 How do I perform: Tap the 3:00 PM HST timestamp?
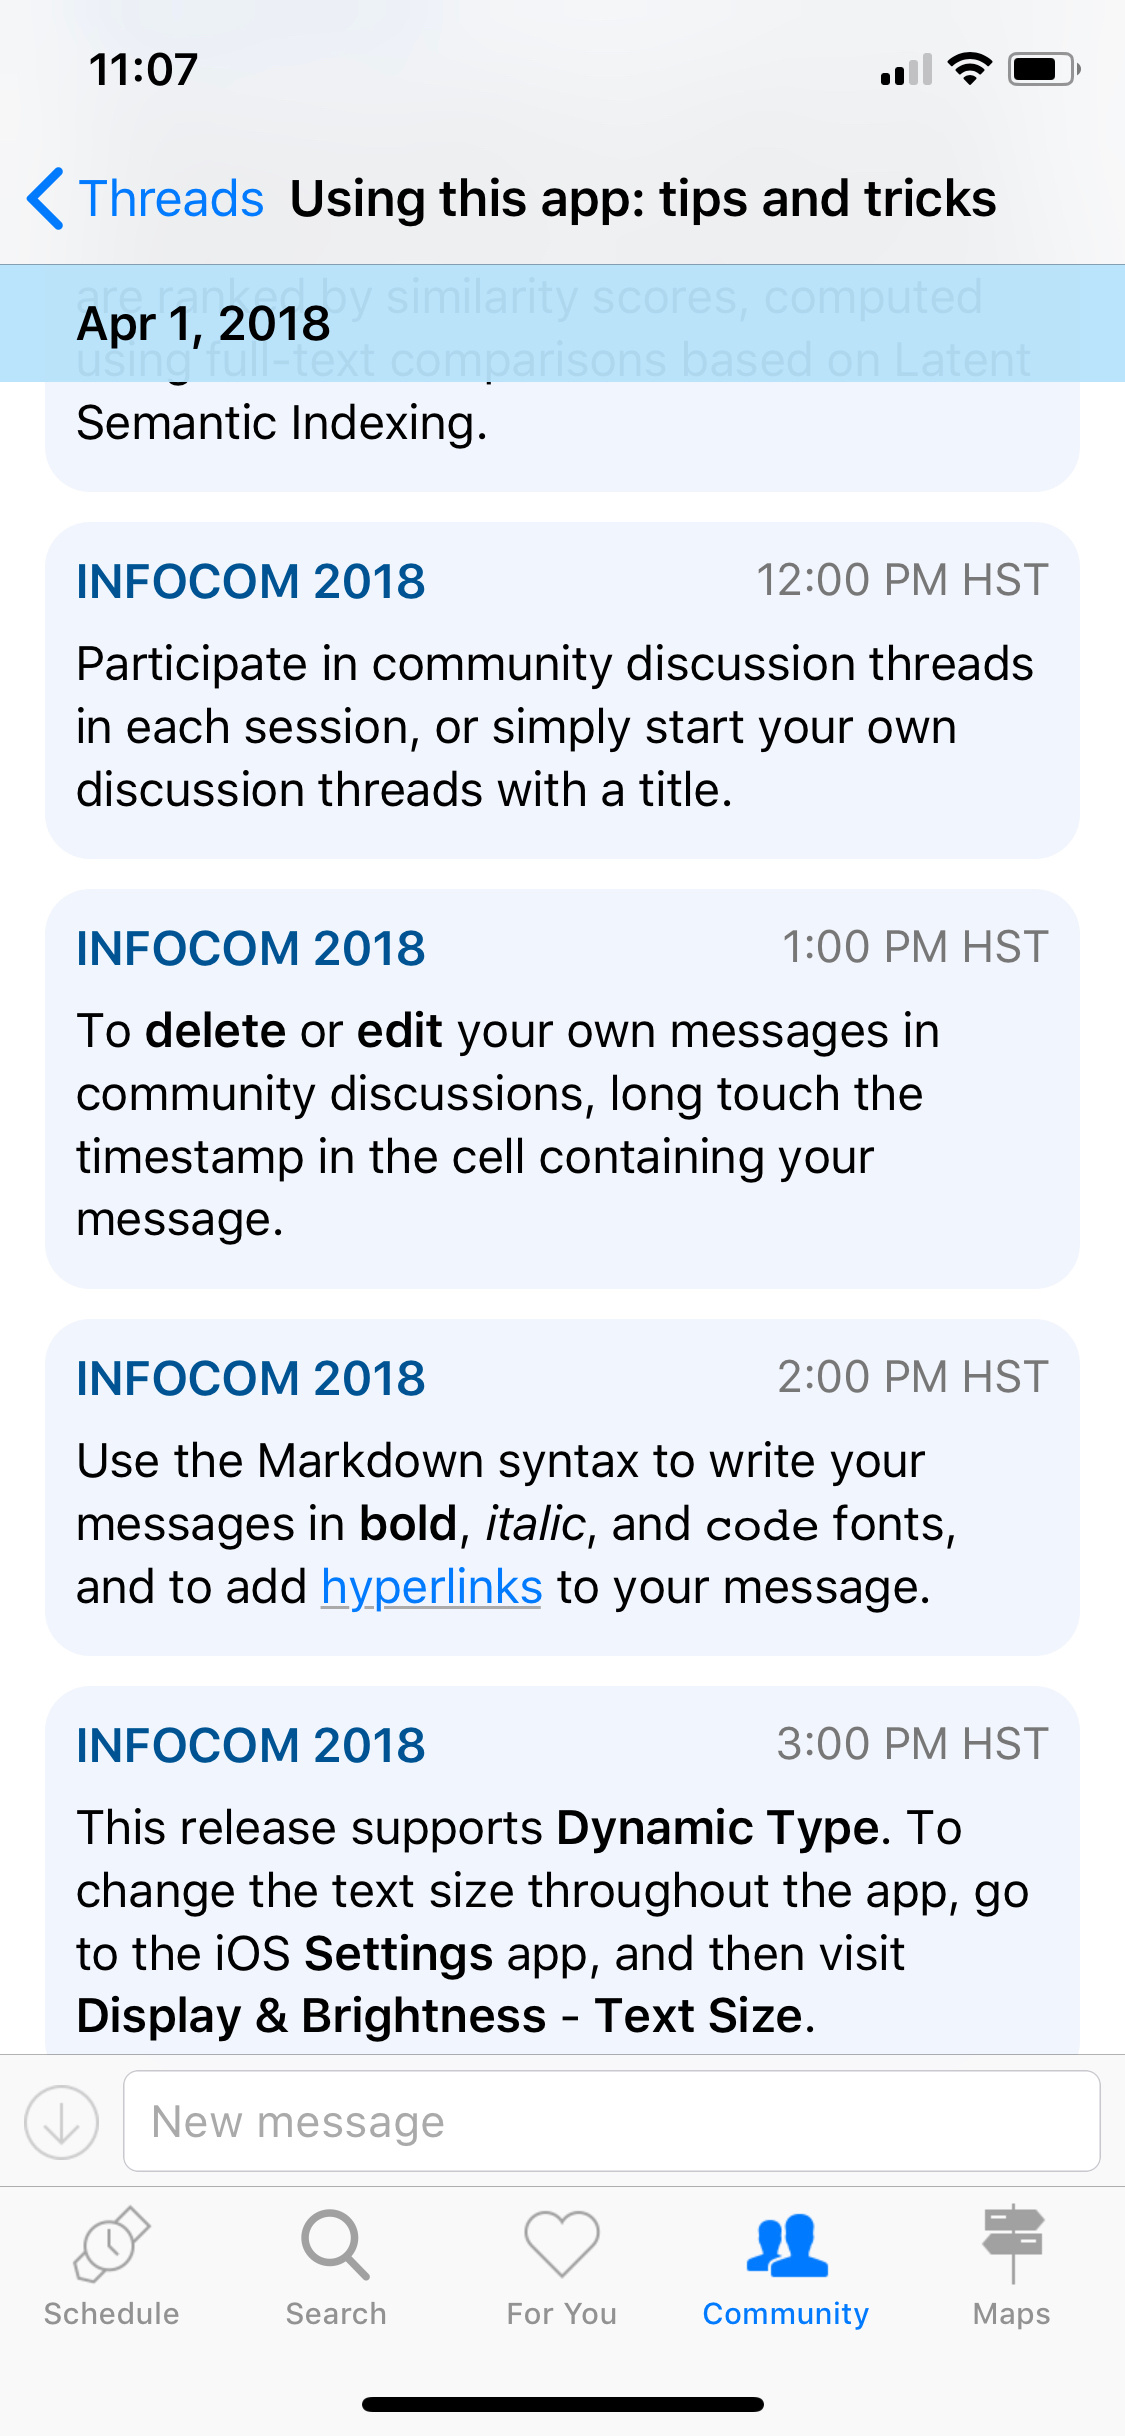(x=912, y=1744)
